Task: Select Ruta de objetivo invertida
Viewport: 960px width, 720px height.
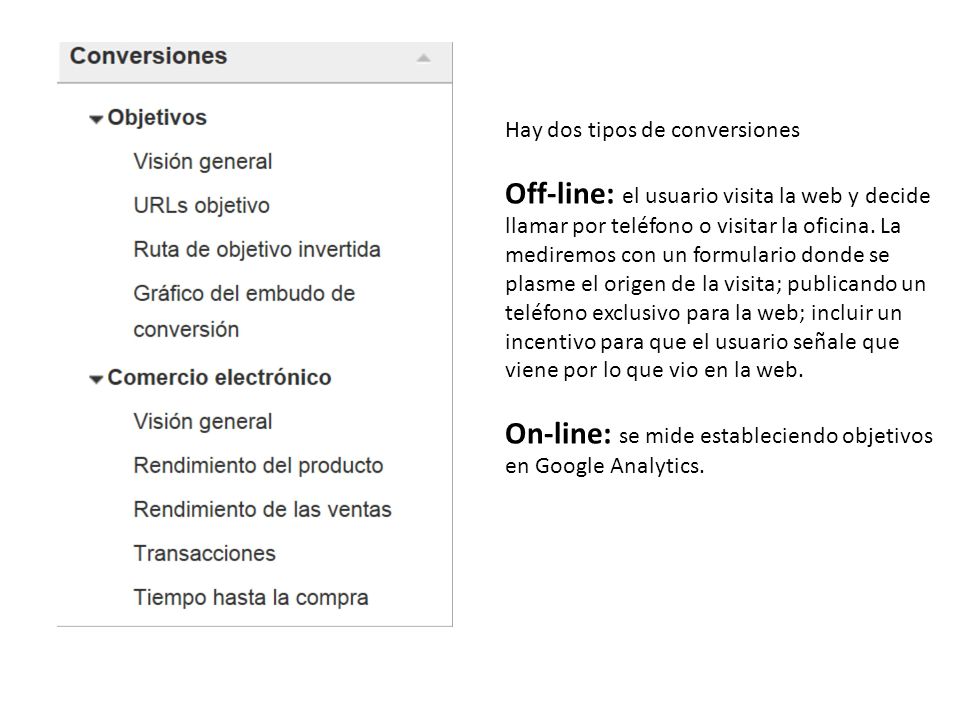Action: point(257,250)
